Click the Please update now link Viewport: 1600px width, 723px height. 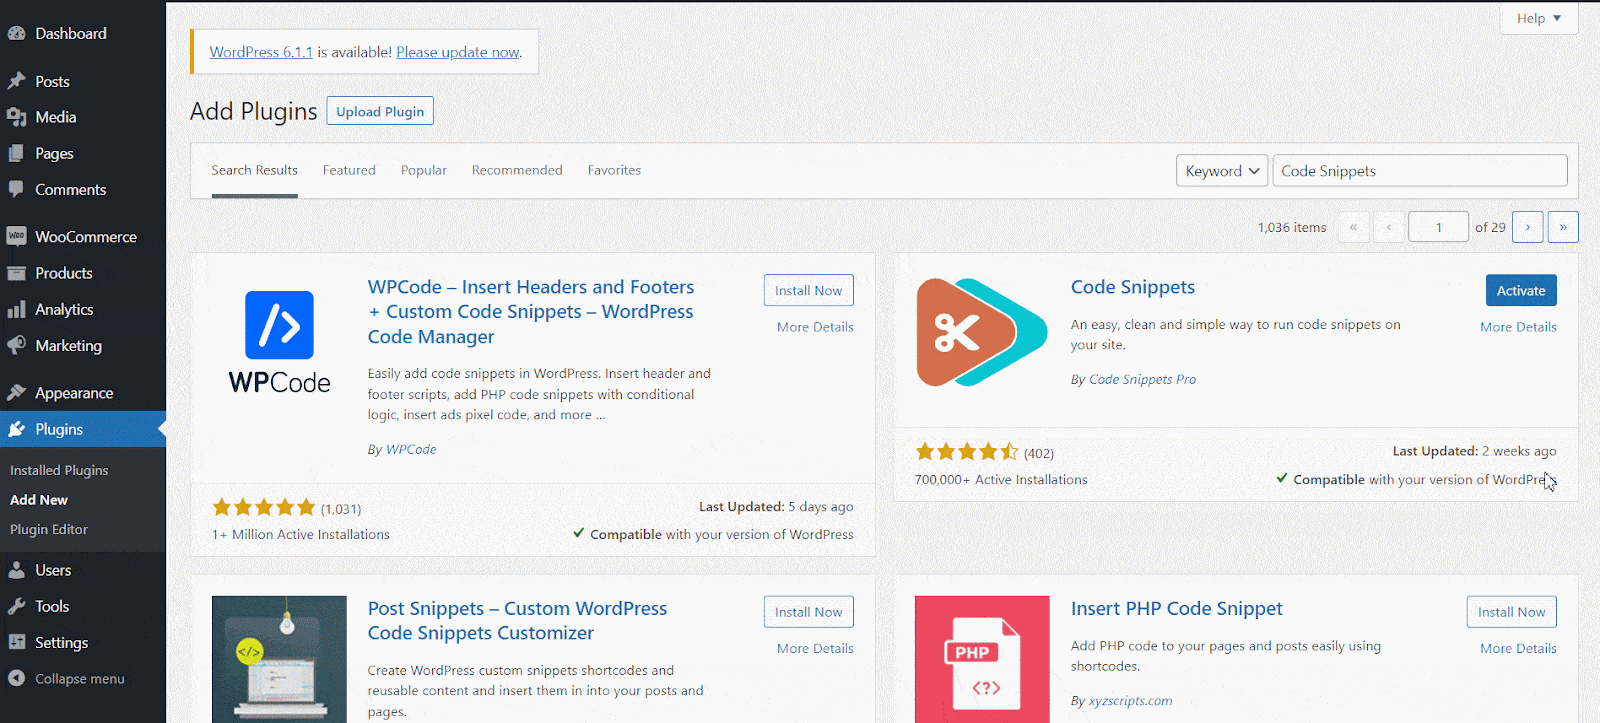(x=458, y=52)
